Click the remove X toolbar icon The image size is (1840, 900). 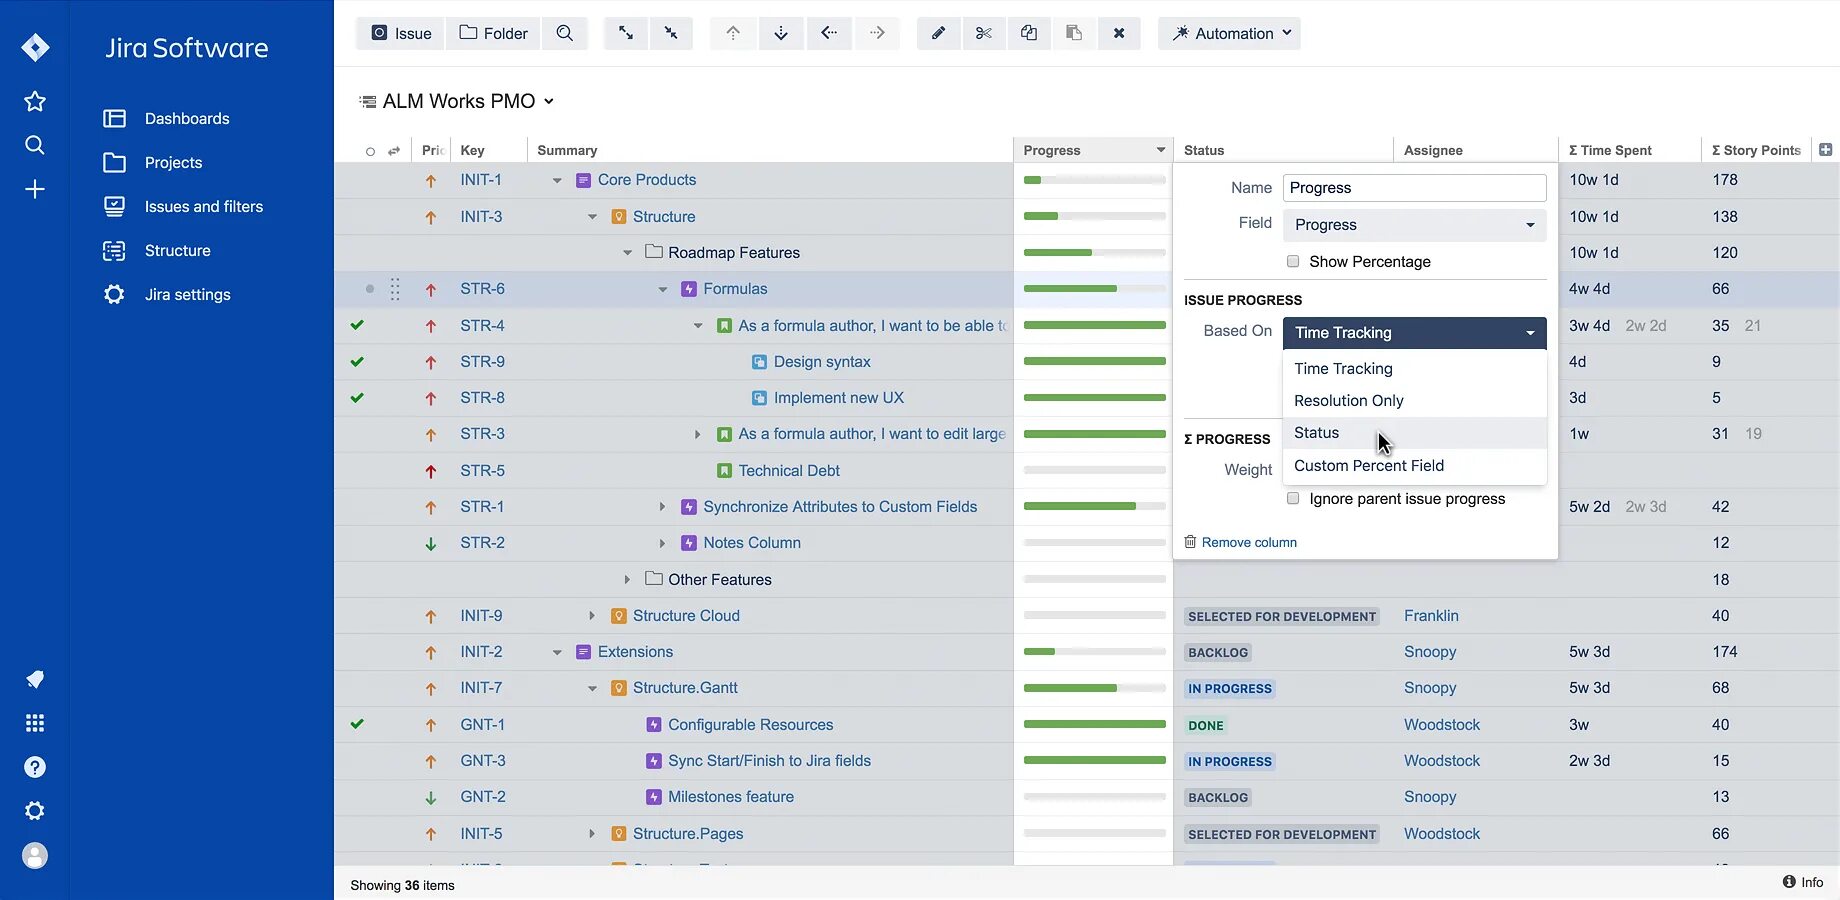click(x=1119, y=33)
